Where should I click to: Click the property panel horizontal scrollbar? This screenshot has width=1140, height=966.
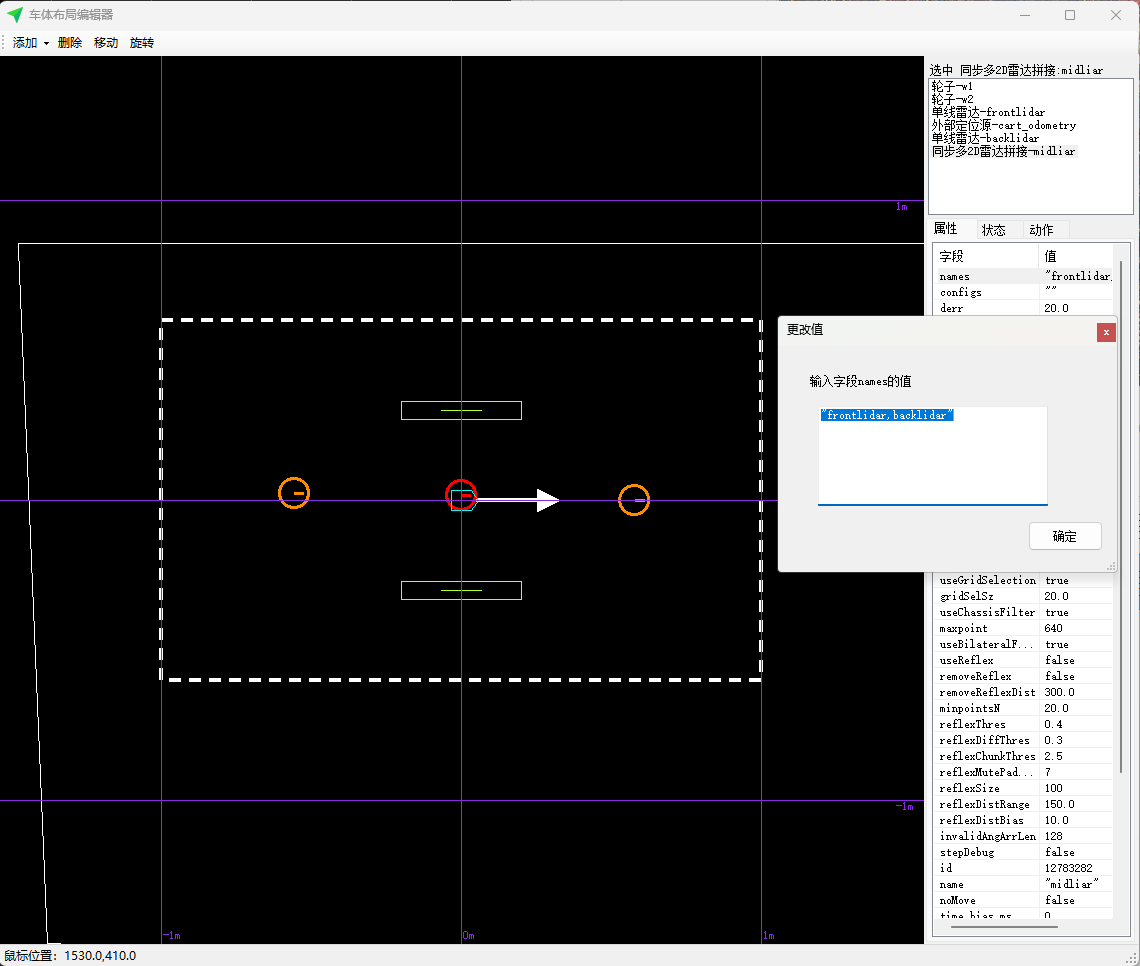(x=1004, y=927)
